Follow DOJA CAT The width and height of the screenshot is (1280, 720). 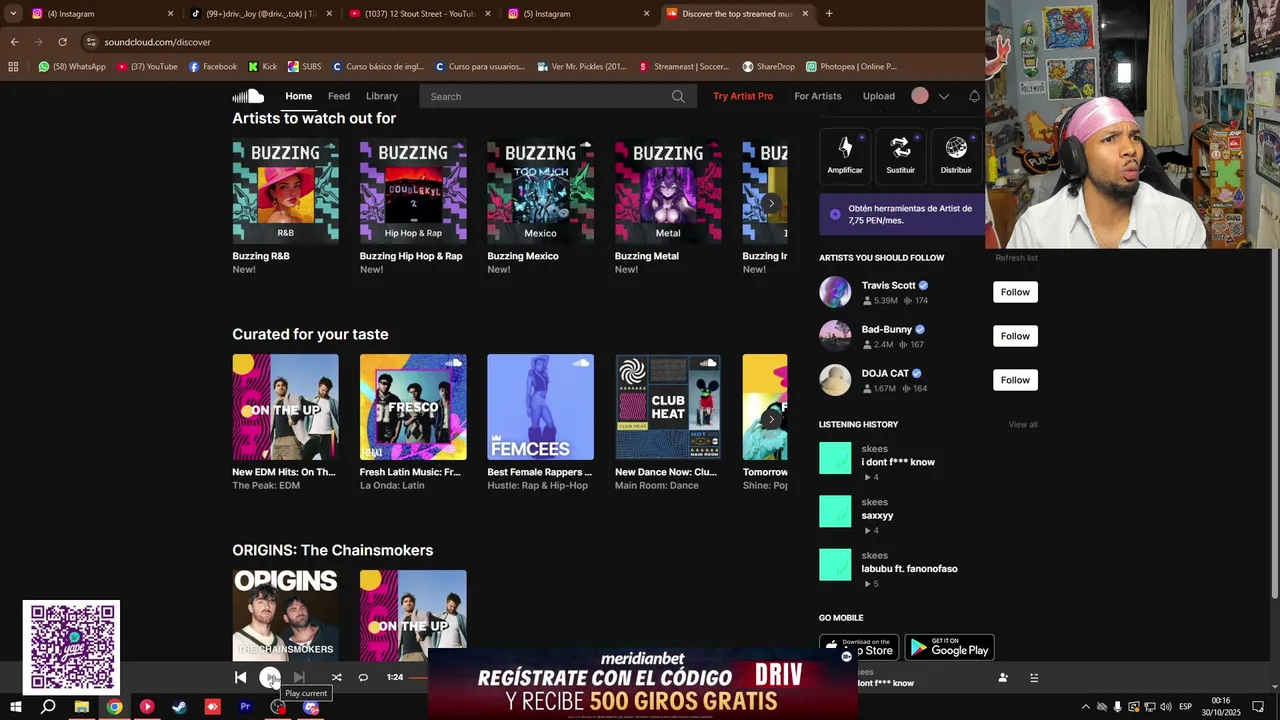1015,380
